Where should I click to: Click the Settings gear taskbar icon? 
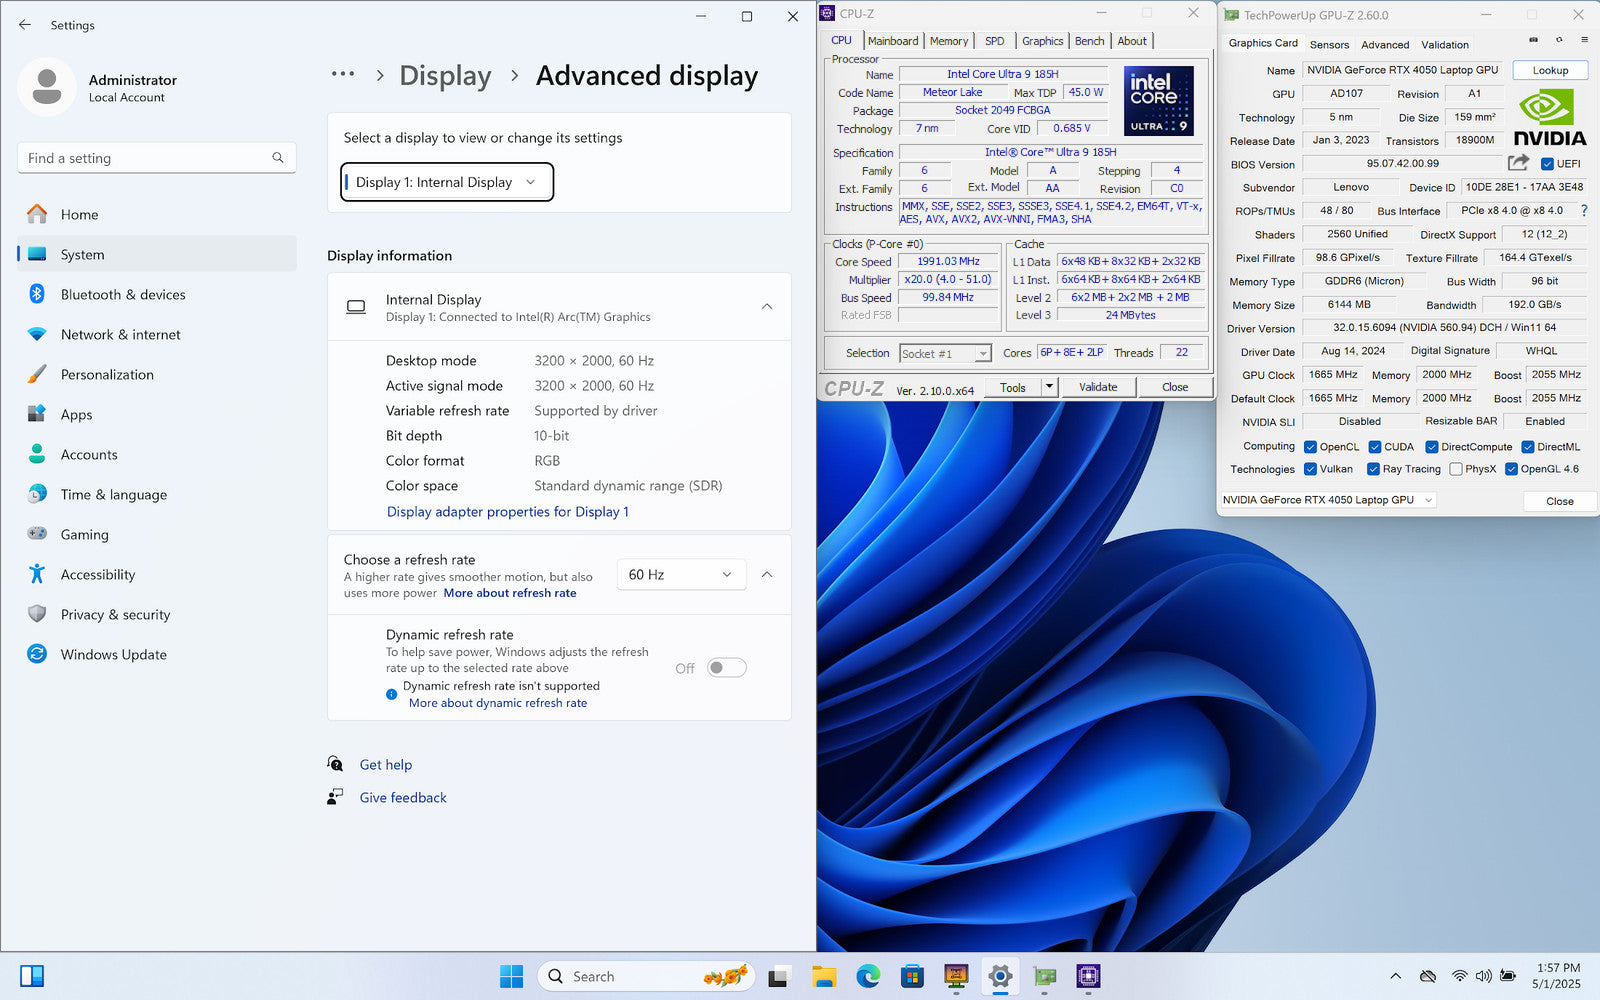[x=1000, y=976]
